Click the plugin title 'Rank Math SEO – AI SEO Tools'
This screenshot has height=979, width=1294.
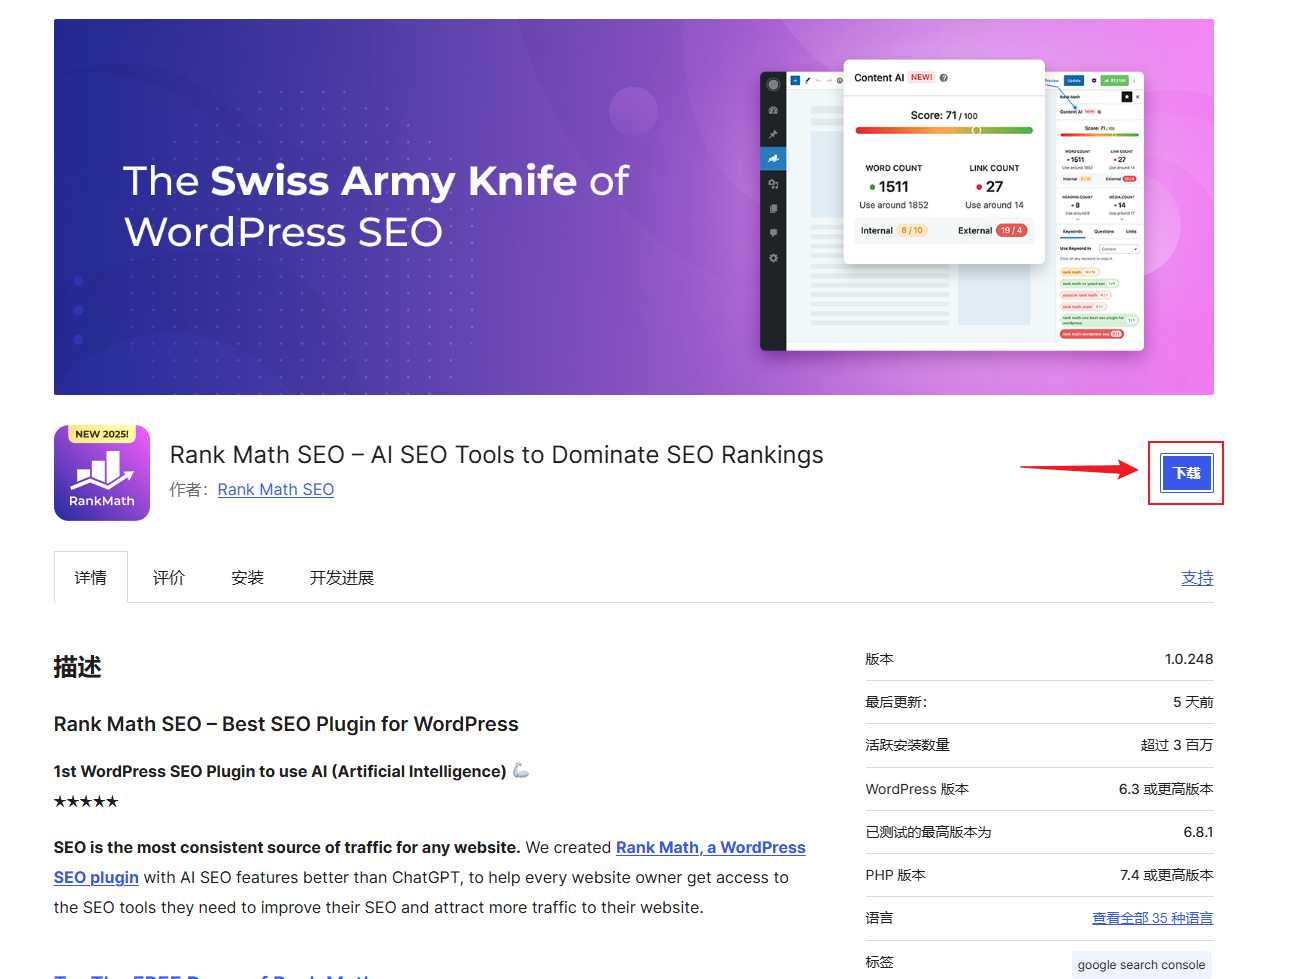click(496, 455)
